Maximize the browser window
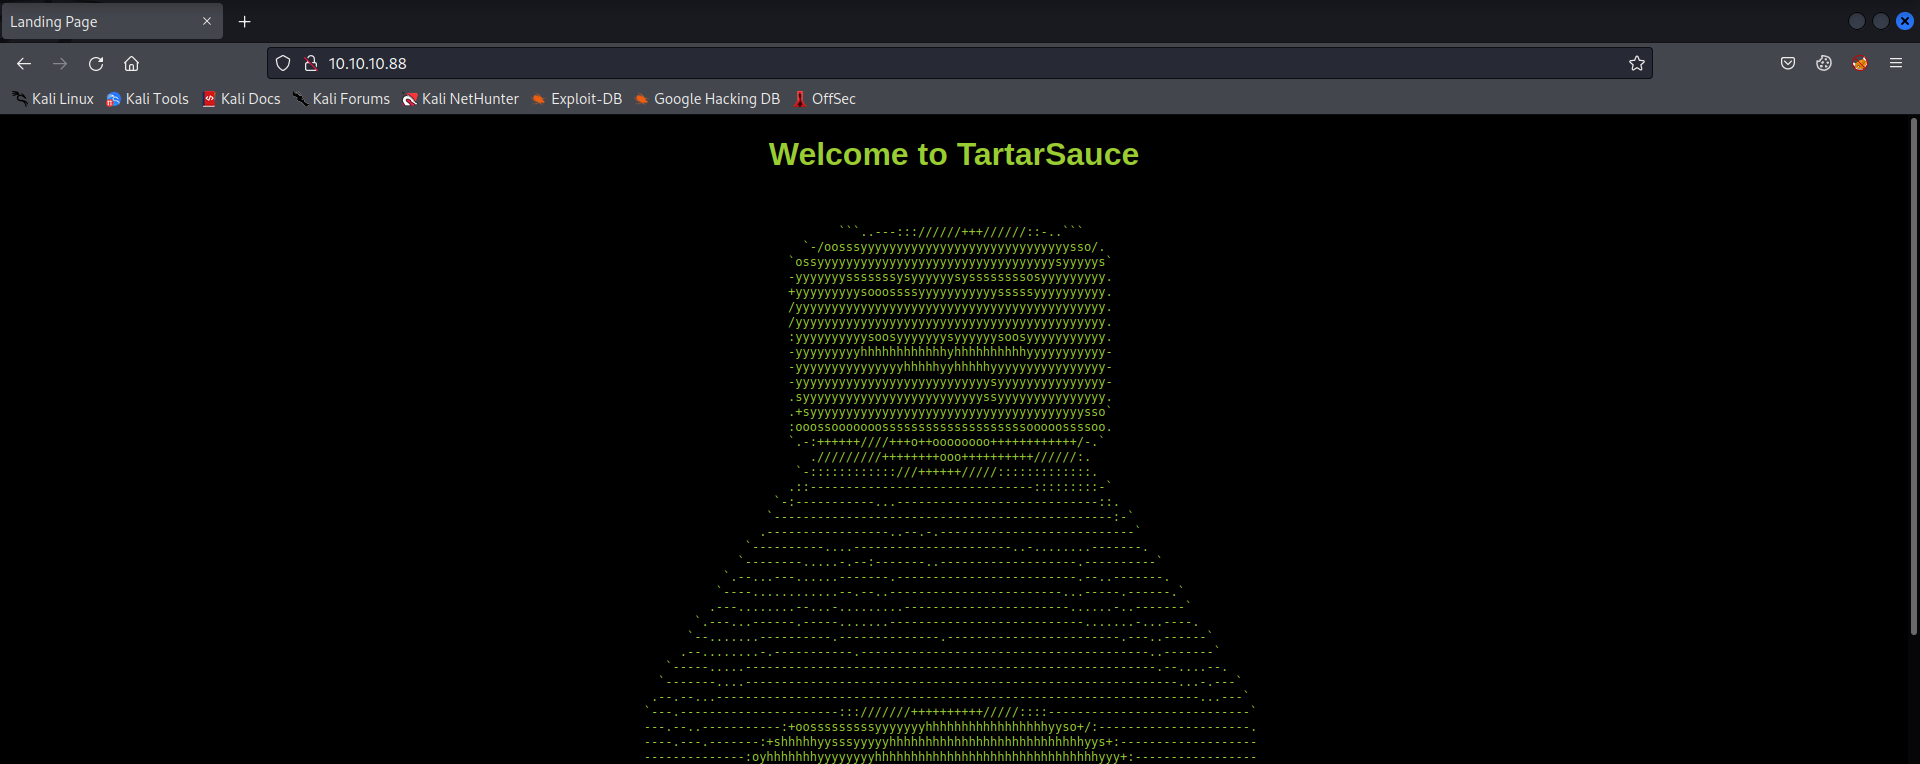 (1881, 21)
